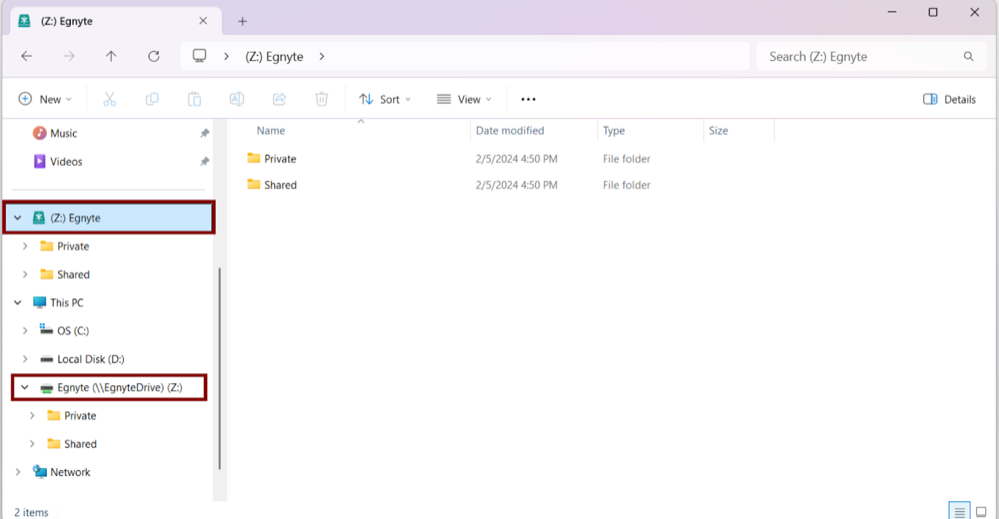999x519 pixels.
Task: Click the search magnifier icon
Action: click(x=968, y=57)
